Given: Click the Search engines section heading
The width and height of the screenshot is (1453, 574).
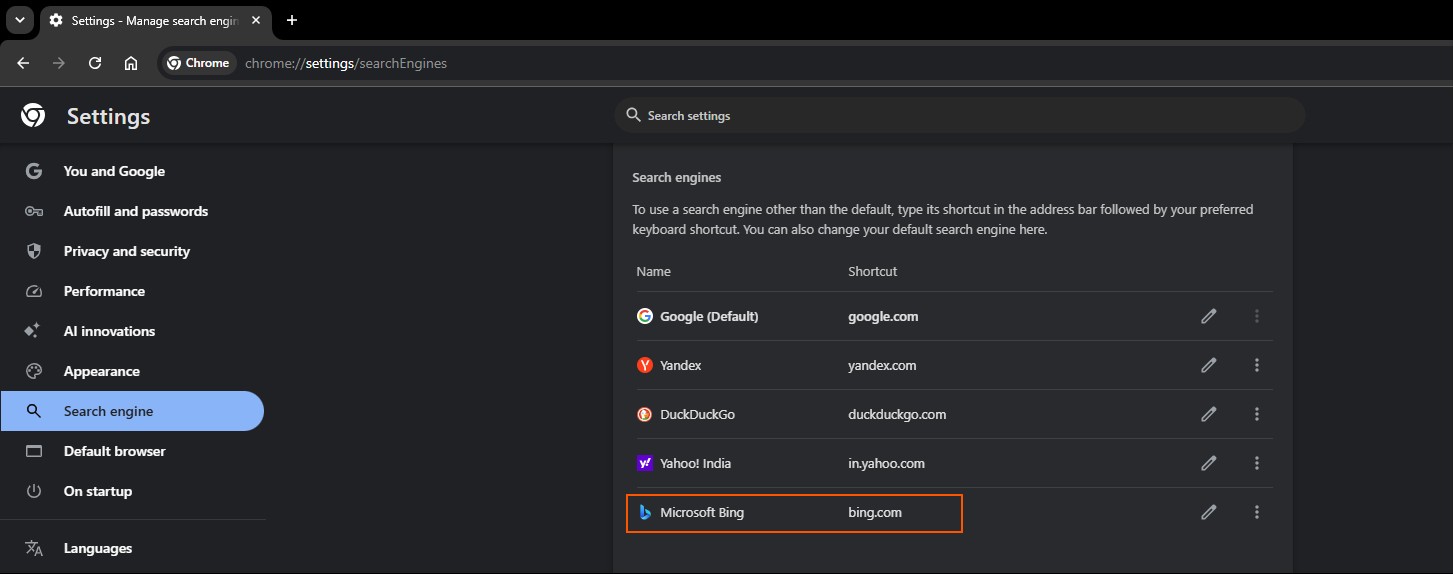Looking at the screenshot, I should 677,177.
